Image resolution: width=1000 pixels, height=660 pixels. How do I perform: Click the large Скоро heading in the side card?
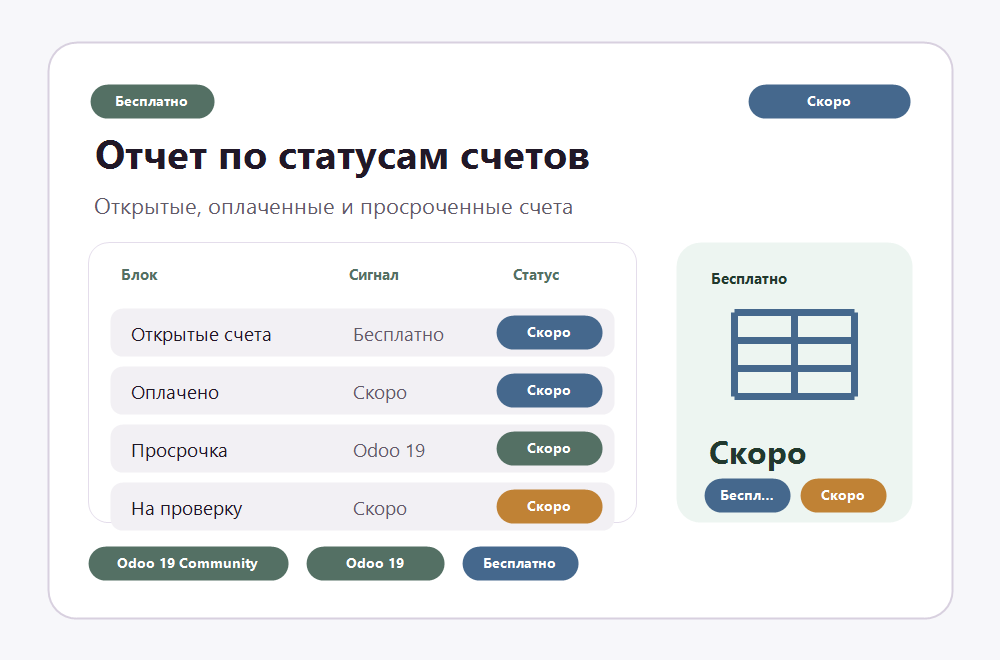point(758,453)
